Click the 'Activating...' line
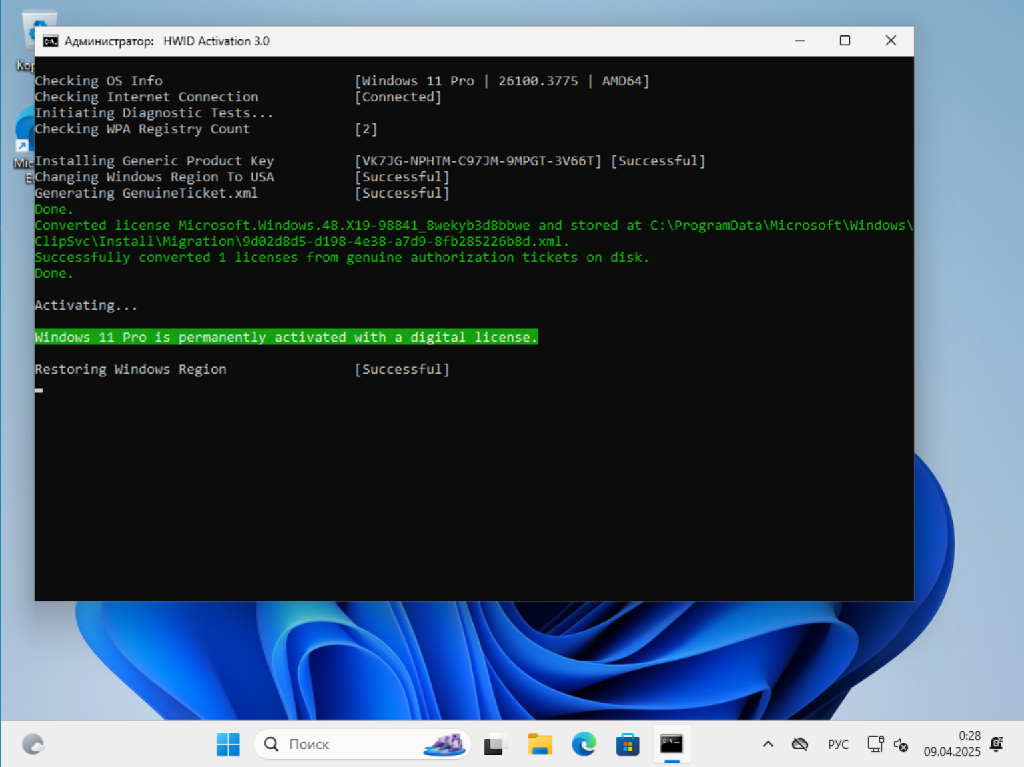 point(86,305)
